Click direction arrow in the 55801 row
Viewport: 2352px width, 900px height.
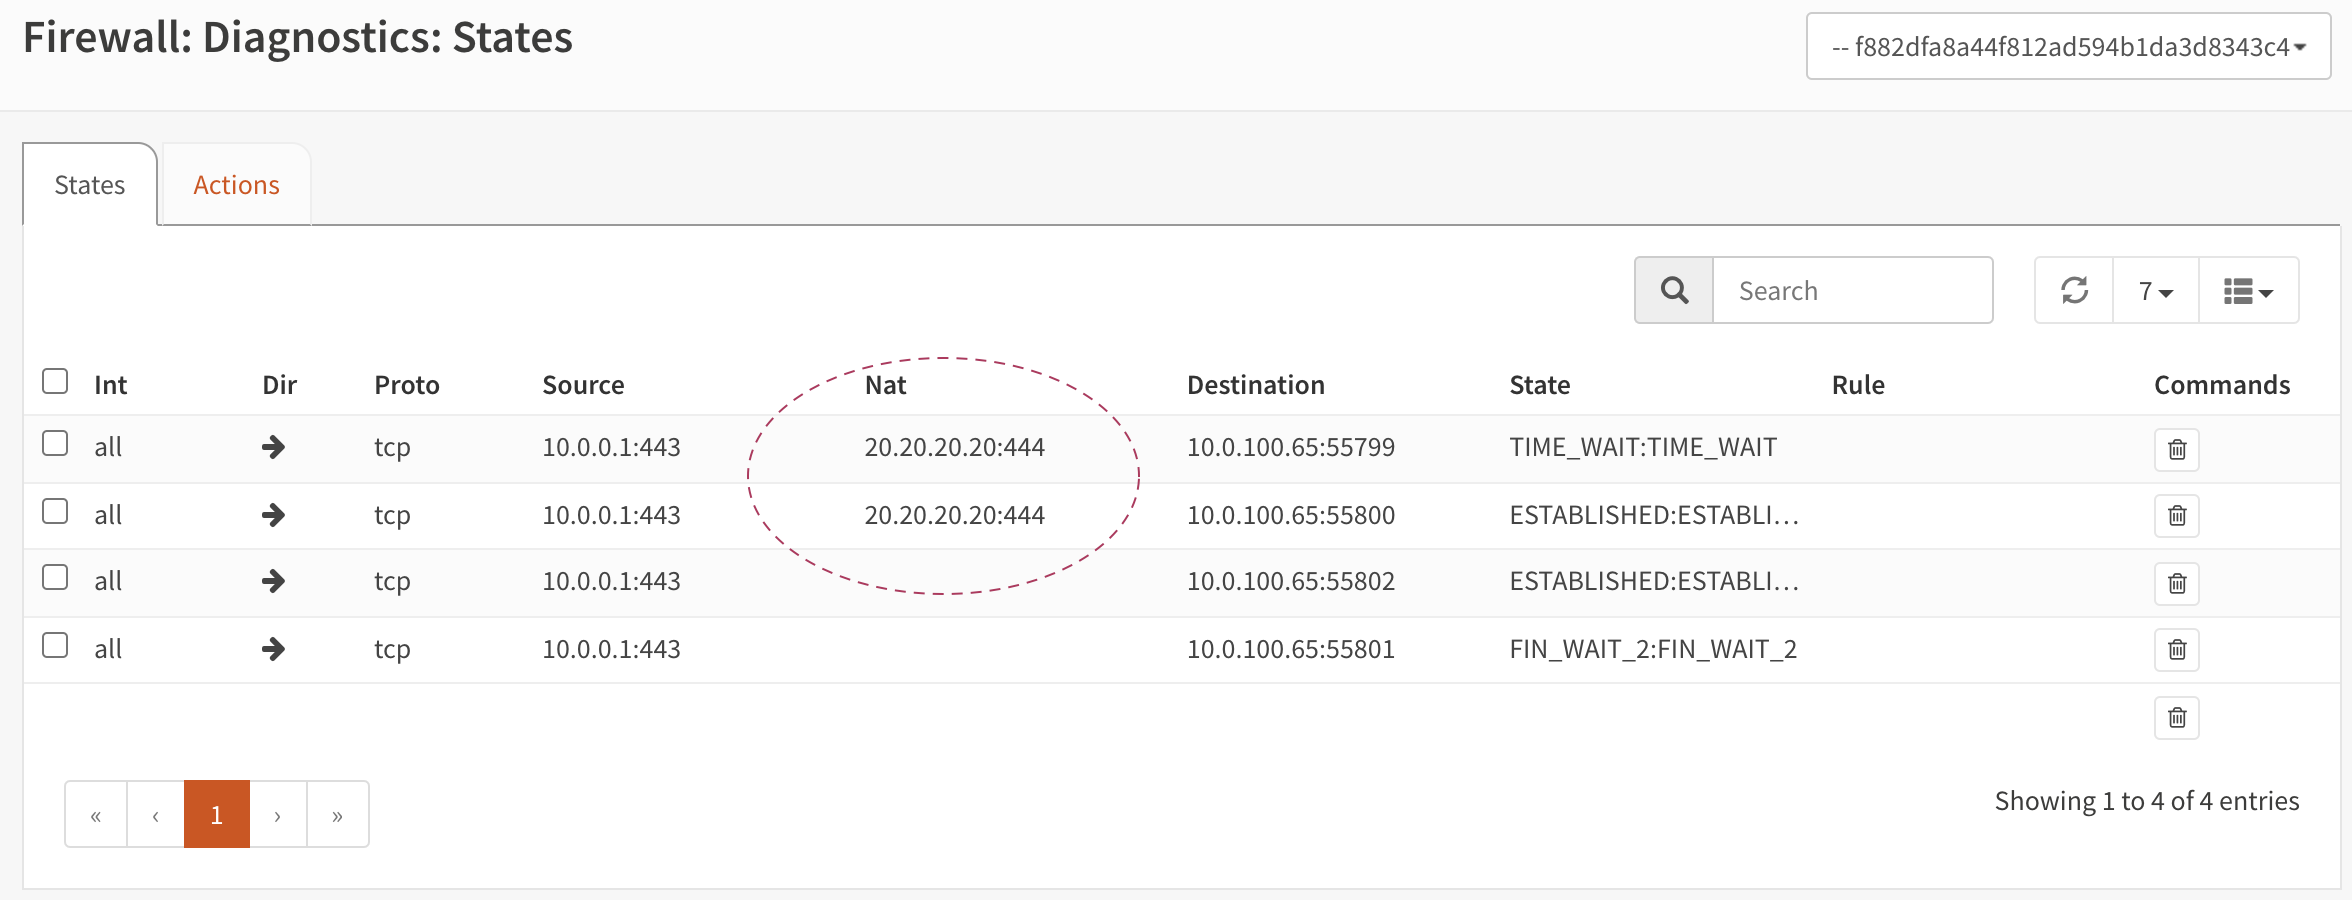pyautogui.click(x=273, y=649)
